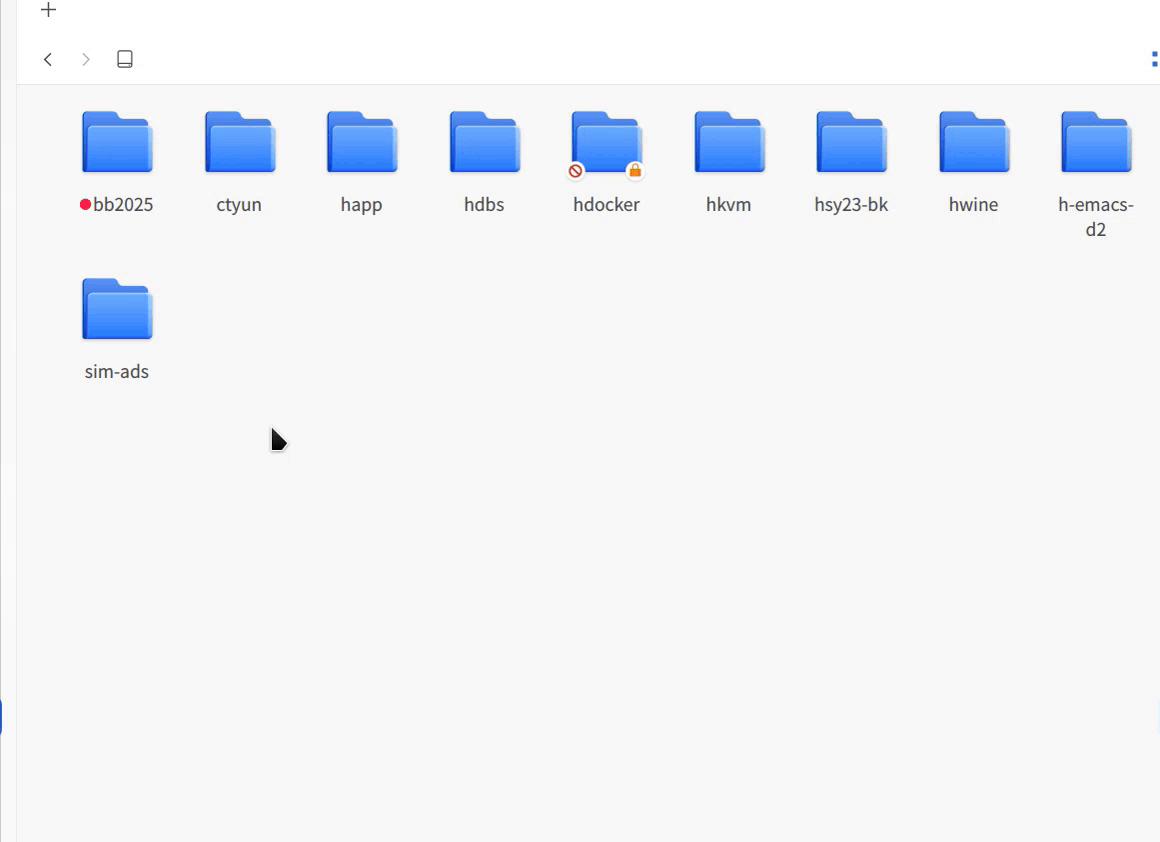Click the hdbs folder name
Viewport: 1160px width, 842px height.
tap(484, 205)
